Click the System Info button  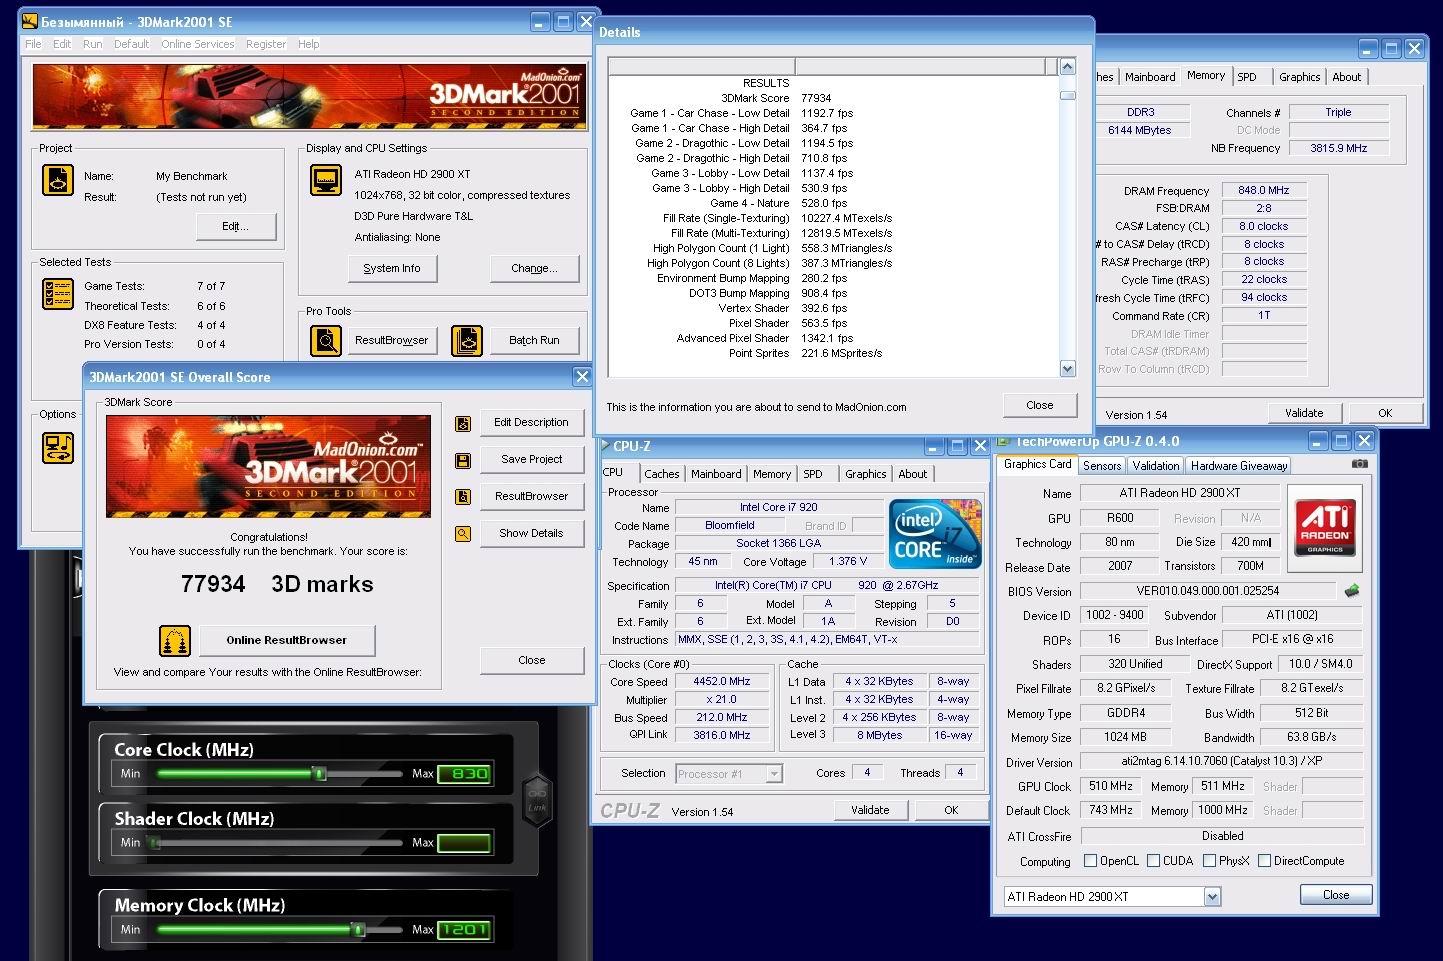pos(392,268)
